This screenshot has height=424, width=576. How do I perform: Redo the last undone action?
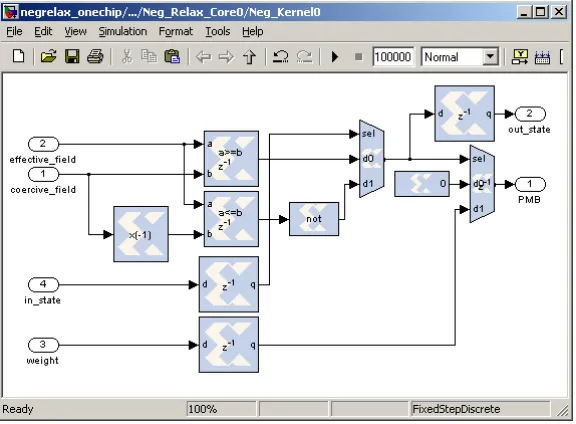[304, 57]
